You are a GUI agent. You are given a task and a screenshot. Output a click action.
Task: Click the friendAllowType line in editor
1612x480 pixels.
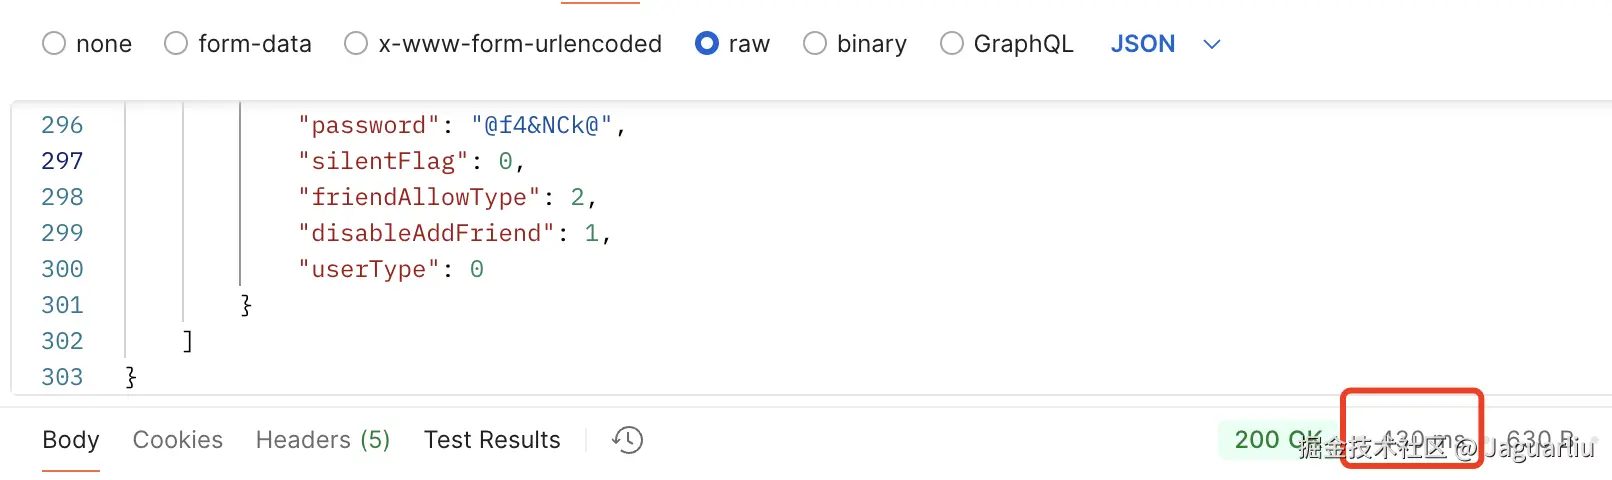tap(446, 197)
